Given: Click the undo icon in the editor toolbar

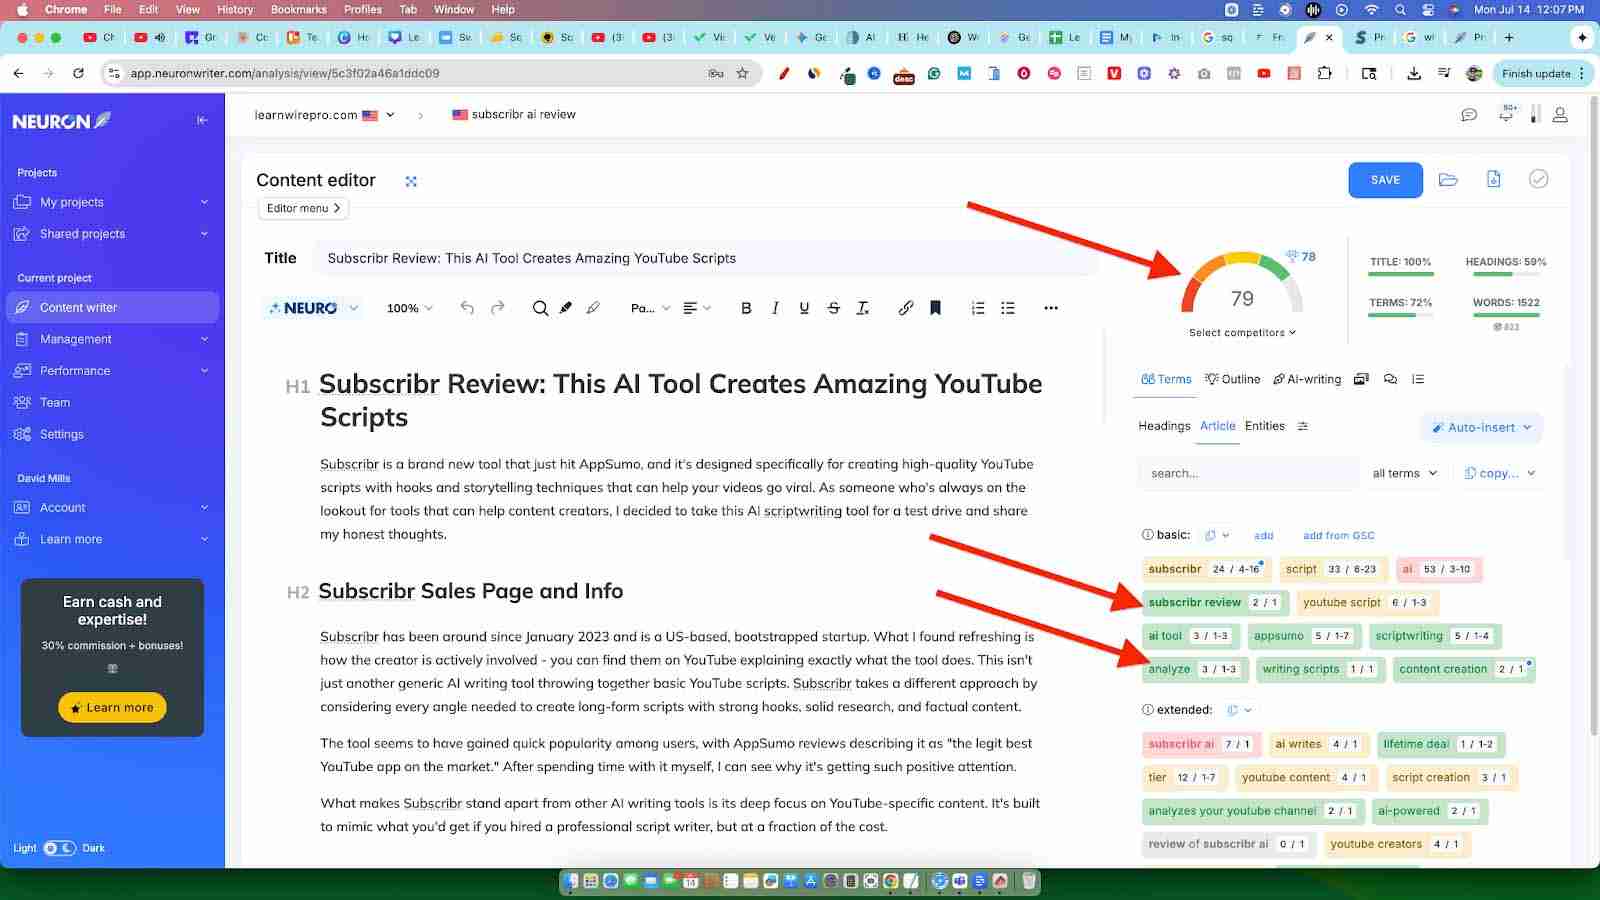Looking at the screenshot, I should pyautogui.click(x=466, y=308).
